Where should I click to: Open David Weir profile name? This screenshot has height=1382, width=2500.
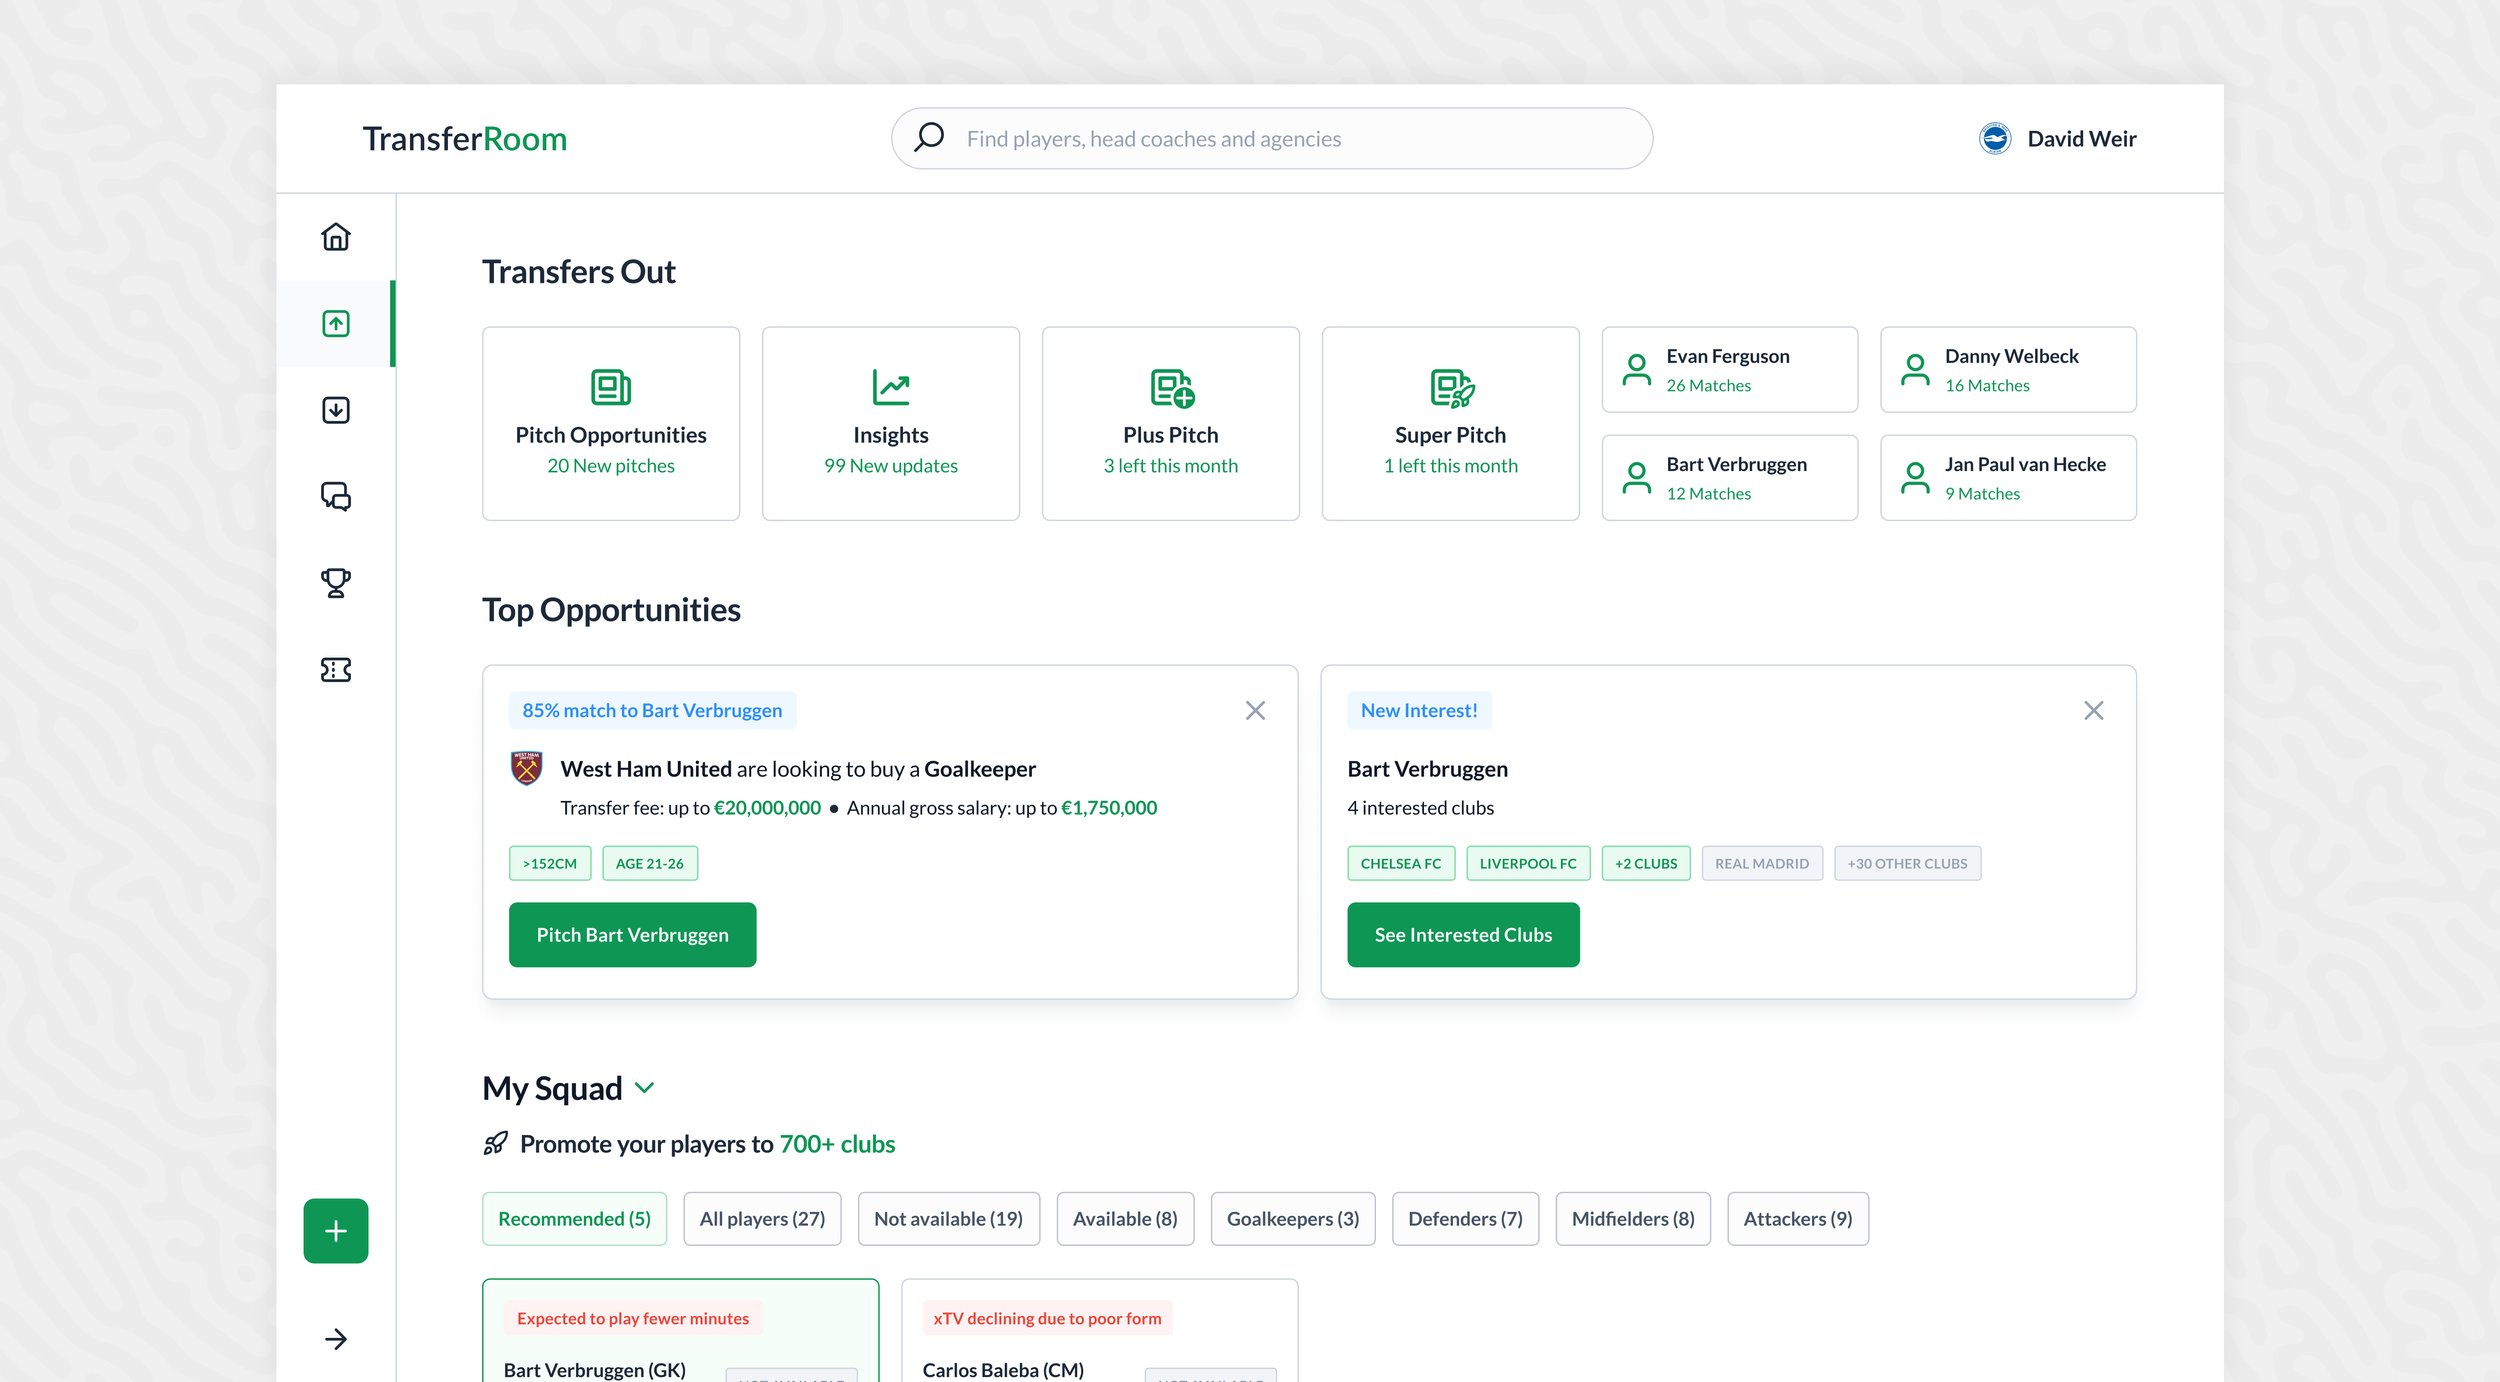[x=2081, y=138]
